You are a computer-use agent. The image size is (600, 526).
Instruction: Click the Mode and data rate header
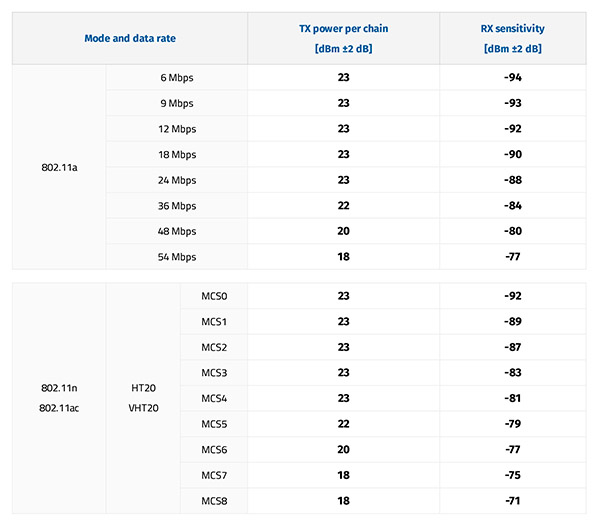point(129,38)
